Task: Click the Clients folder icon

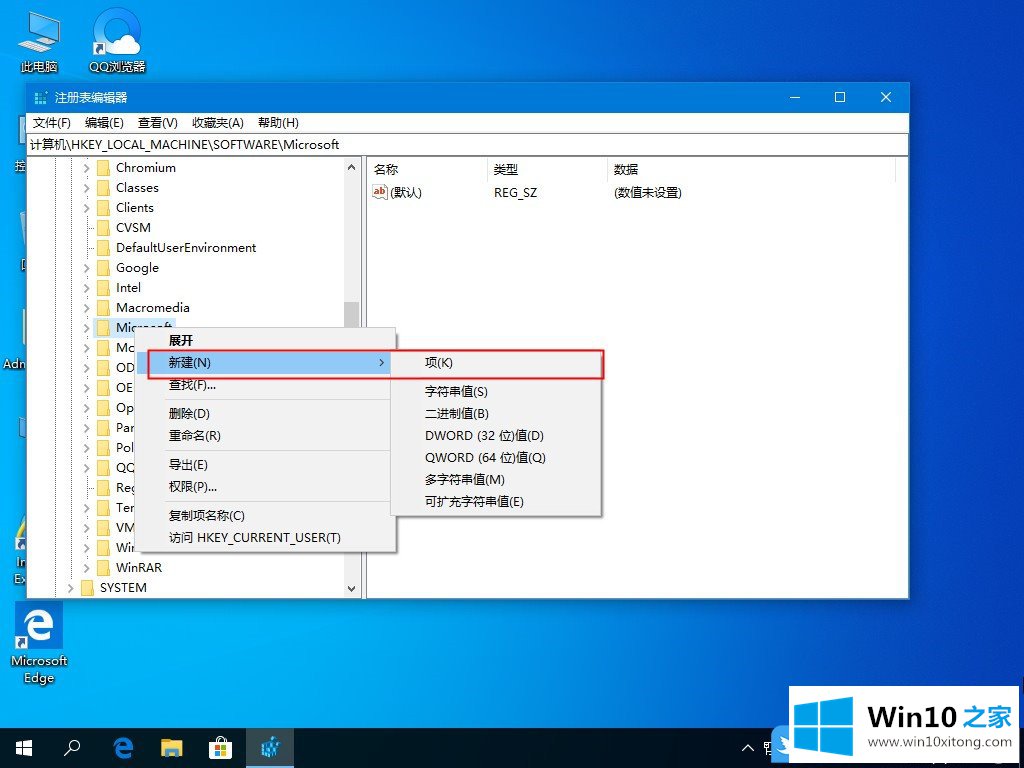Action: tap(103, 208)
